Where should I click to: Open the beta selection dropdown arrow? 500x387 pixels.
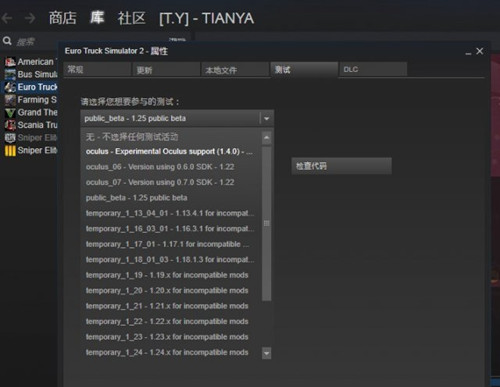tap(266, 119)
